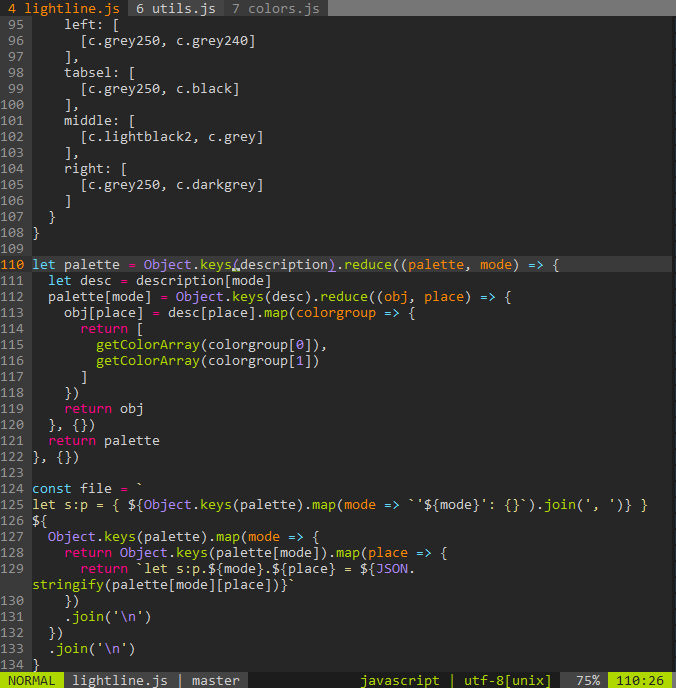Click the javascript filetype indicator

pos(400,680)
